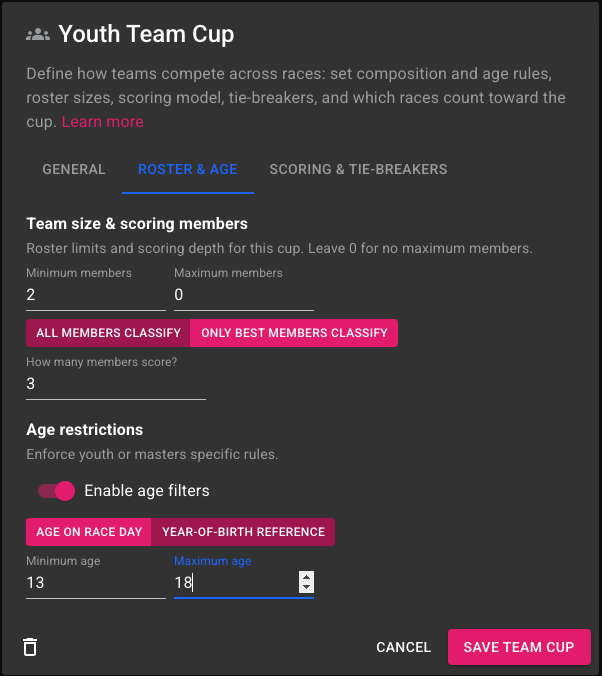Image resolution: width=602 pixels, height=676 pixels.
Task: Cancel the team cup dialog
Action: 403,647
